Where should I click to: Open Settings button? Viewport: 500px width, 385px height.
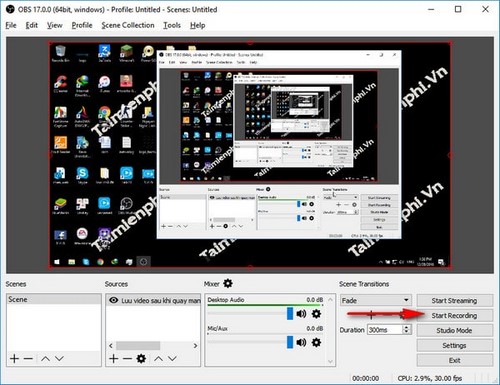[454, 346]
